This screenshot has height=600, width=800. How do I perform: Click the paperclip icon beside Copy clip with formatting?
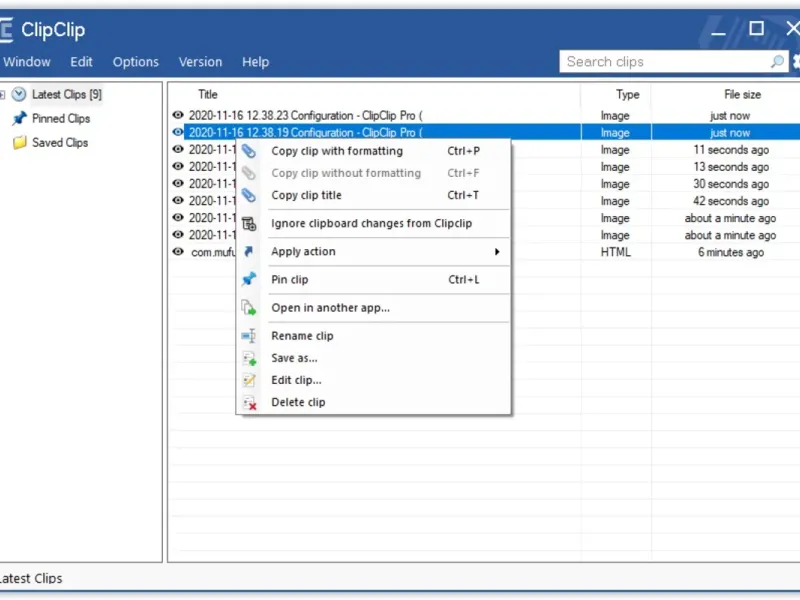pyautogui.click(x=249, y=151)
